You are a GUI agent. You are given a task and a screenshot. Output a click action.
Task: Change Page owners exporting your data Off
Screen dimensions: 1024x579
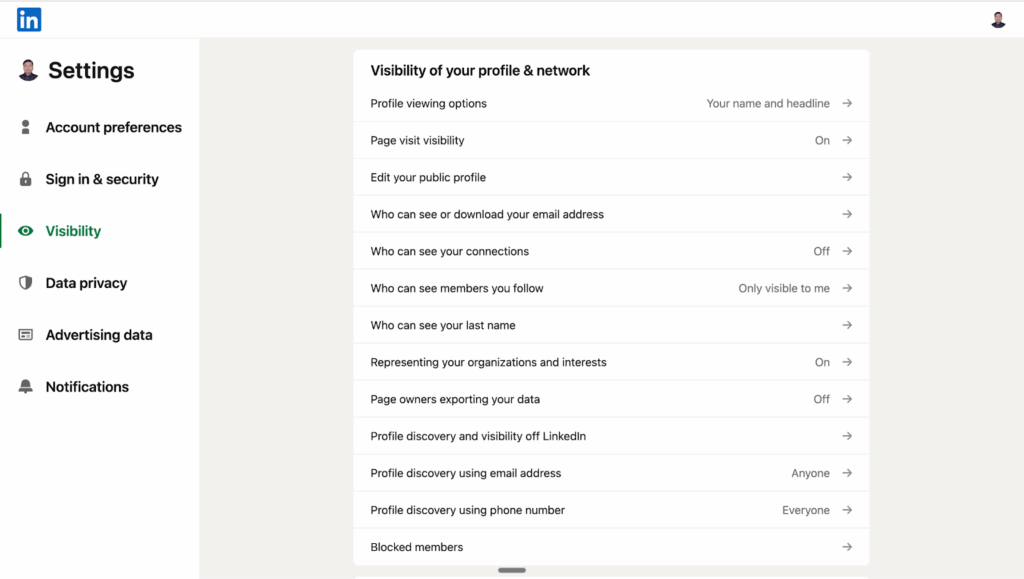821,400
